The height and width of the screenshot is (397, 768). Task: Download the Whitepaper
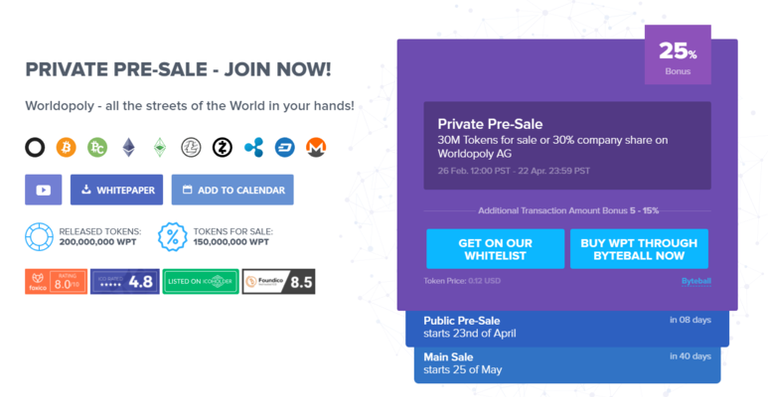tap(117, 189)
